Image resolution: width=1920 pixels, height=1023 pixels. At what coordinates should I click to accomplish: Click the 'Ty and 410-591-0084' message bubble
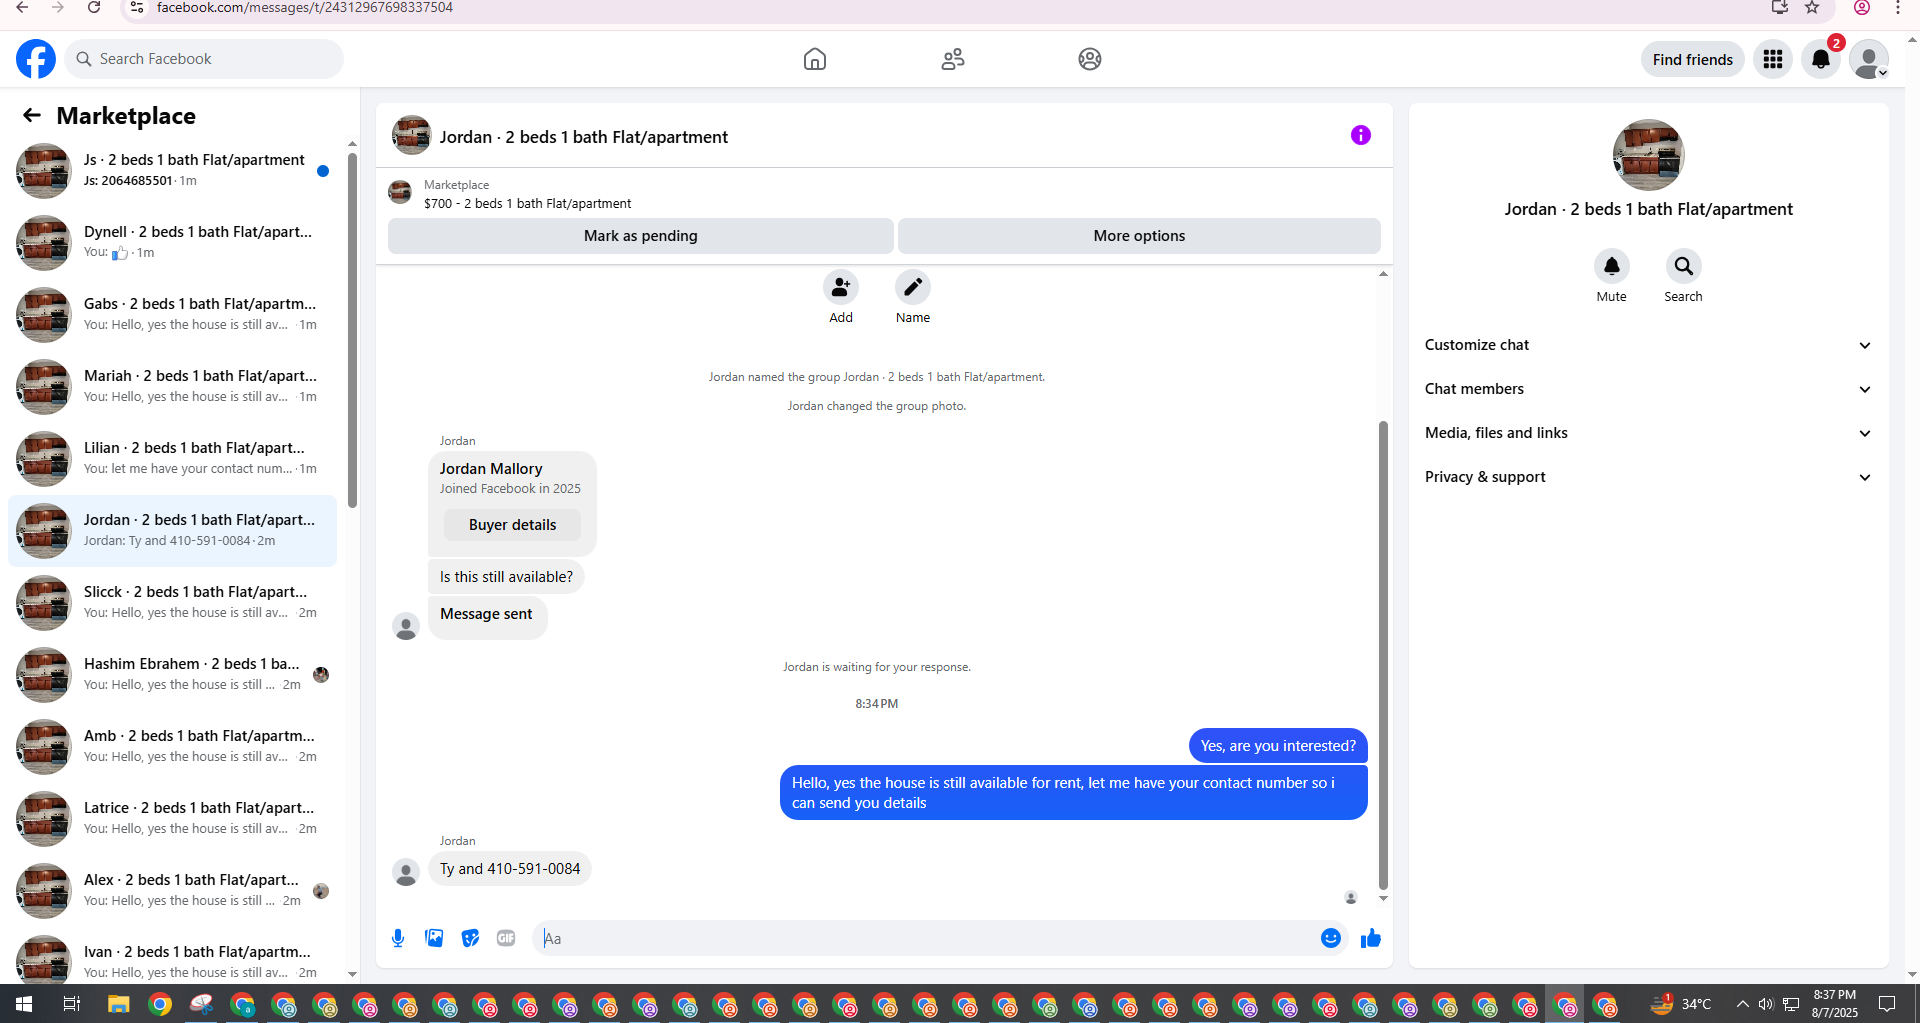(x=510, y=869)
